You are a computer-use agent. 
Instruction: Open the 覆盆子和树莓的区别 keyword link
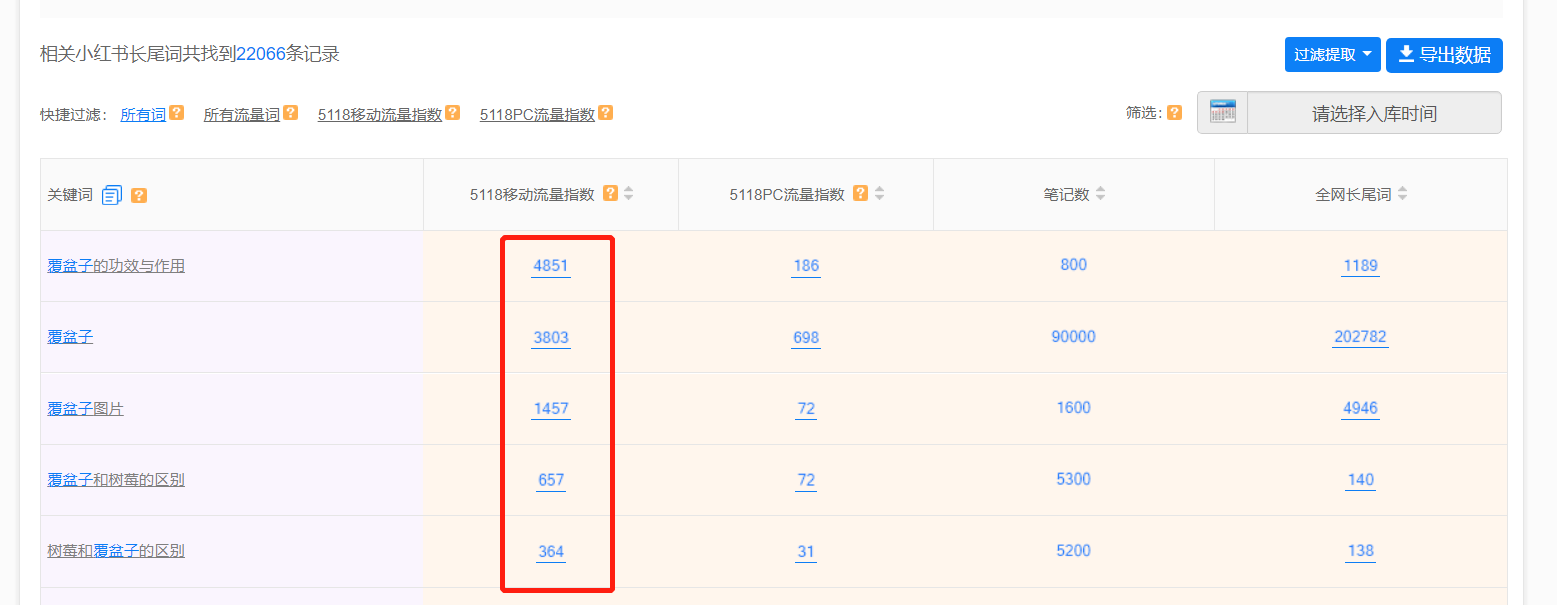[116, 480]
